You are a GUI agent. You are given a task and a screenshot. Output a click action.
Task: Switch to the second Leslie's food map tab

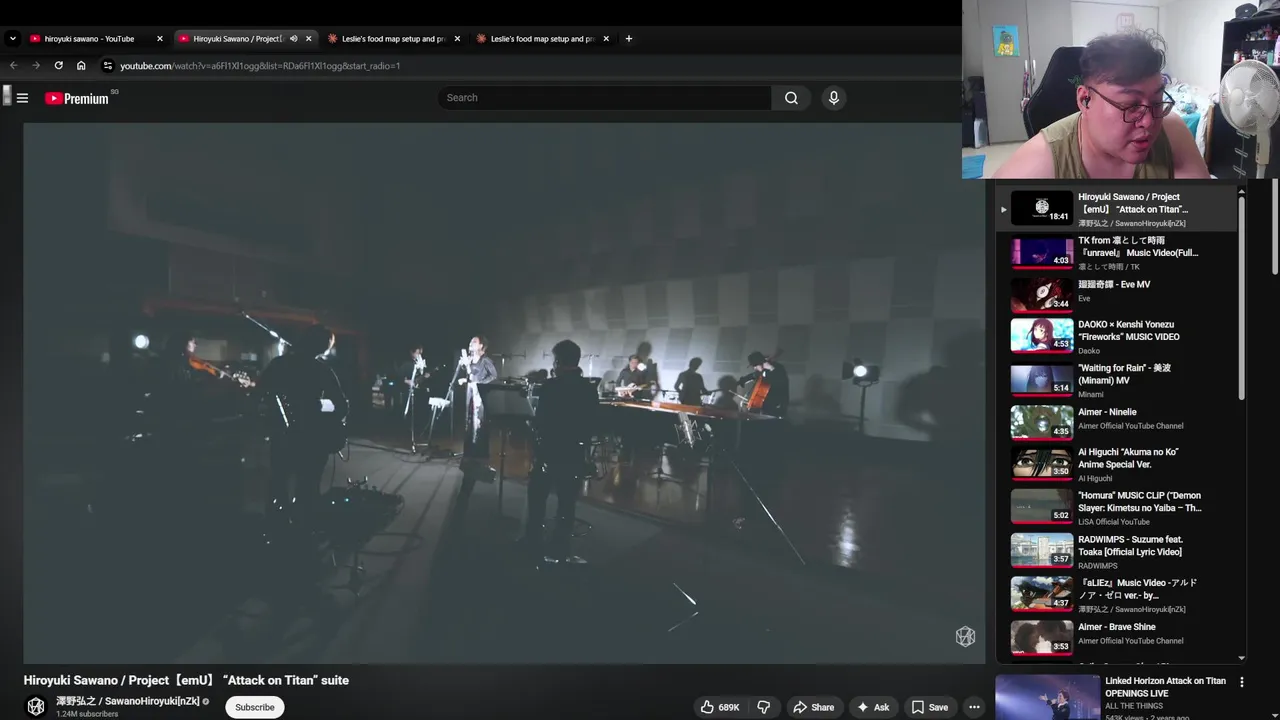(542, 39)
